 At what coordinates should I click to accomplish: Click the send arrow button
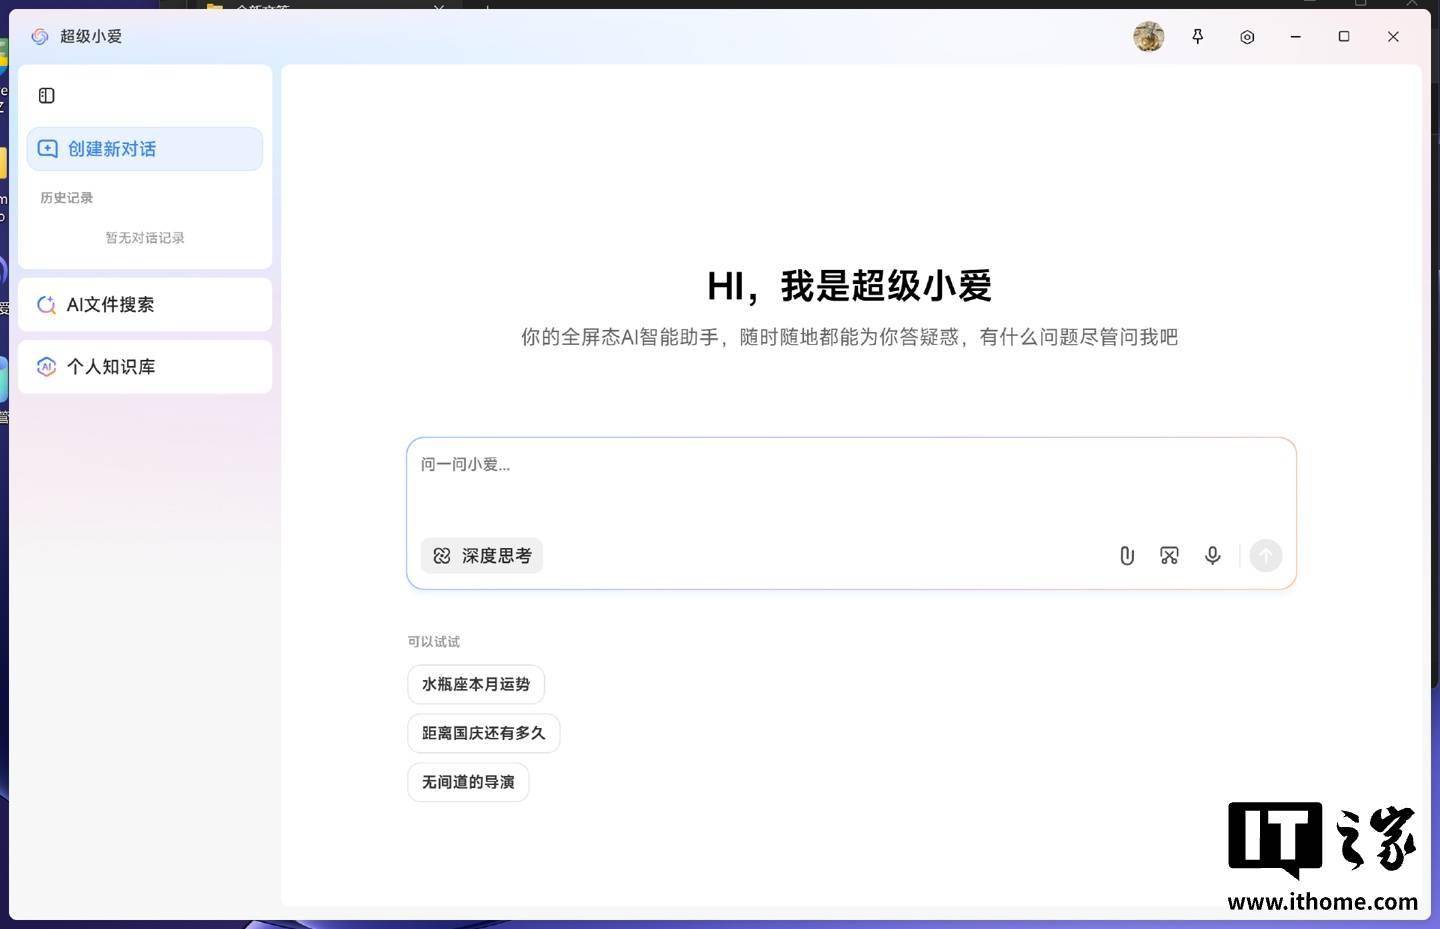(1266, 556)
